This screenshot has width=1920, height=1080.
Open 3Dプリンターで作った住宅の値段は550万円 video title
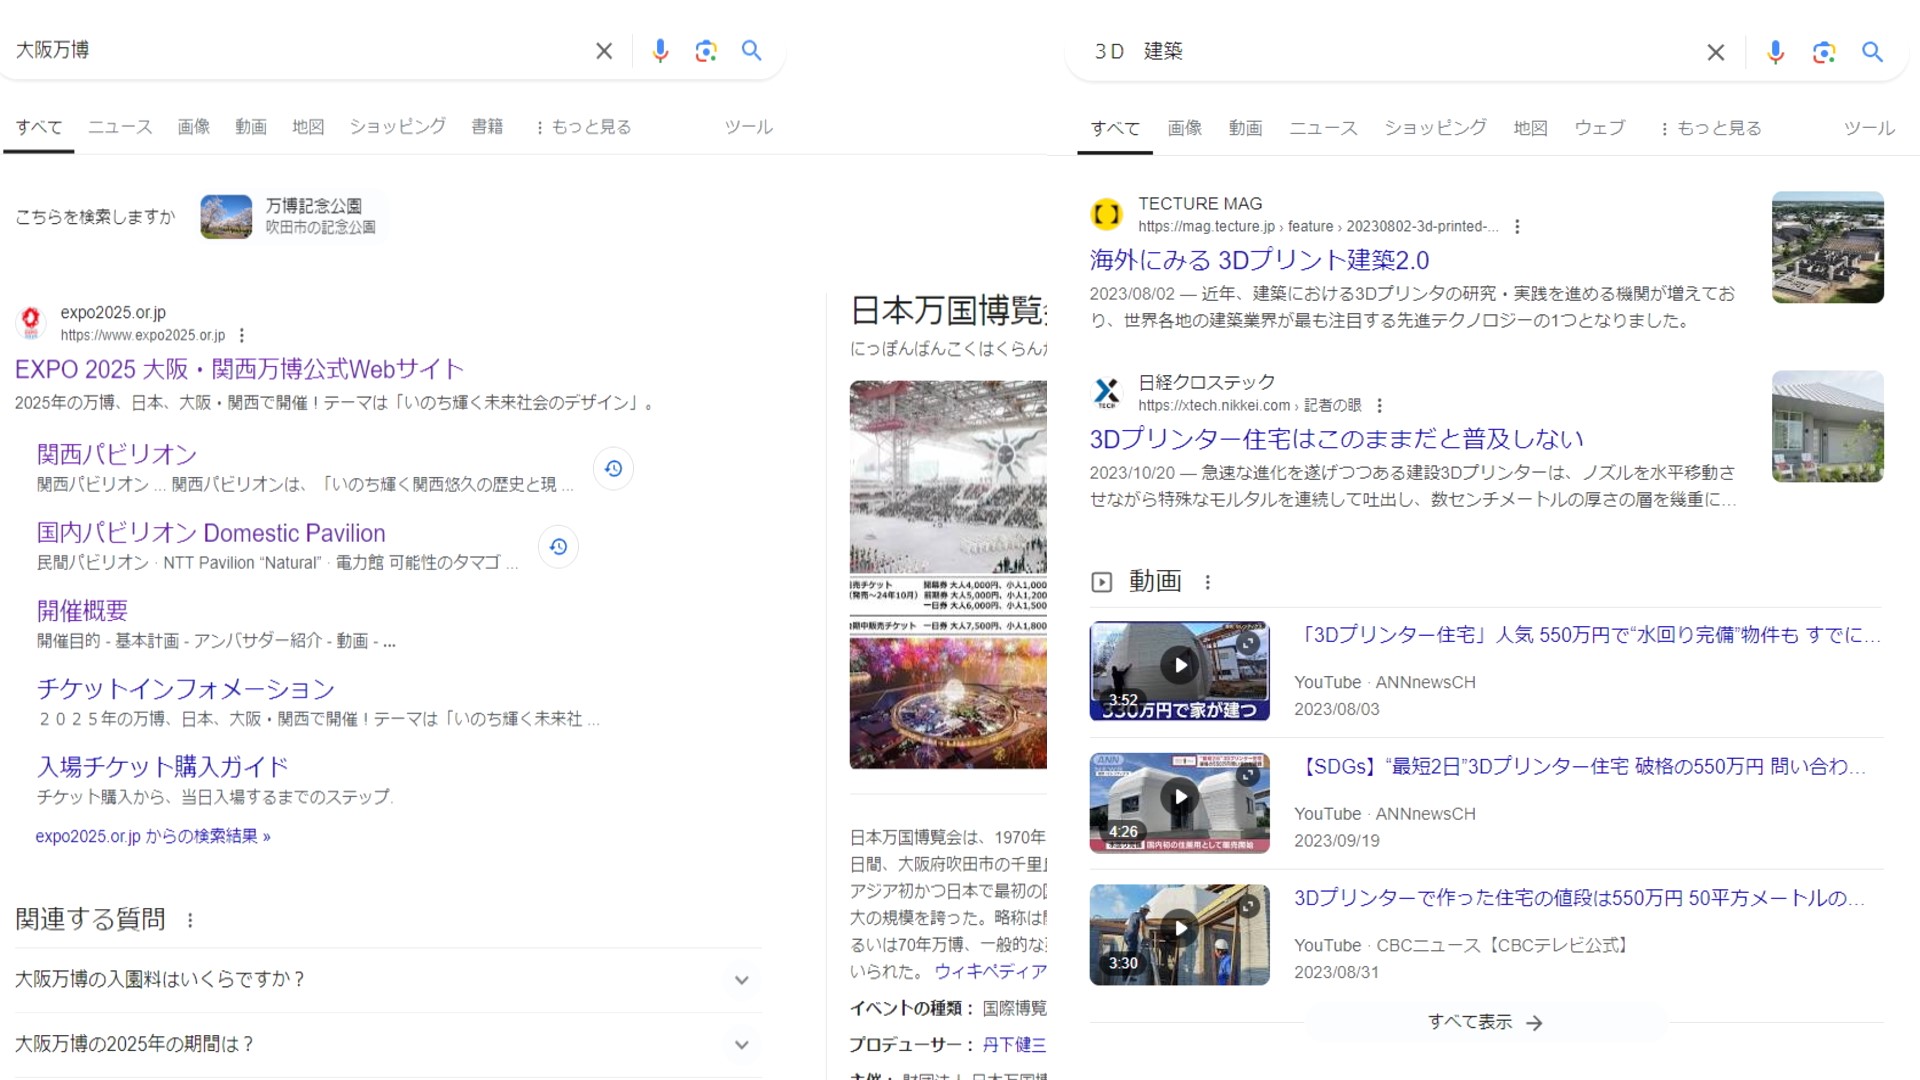(1580, 899)
